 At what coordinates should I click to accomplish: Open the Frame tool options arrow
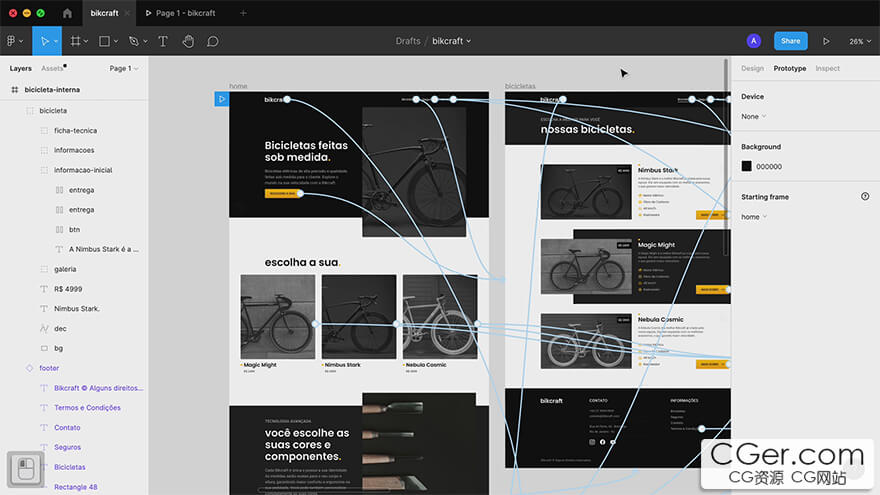tap(86, 42)
